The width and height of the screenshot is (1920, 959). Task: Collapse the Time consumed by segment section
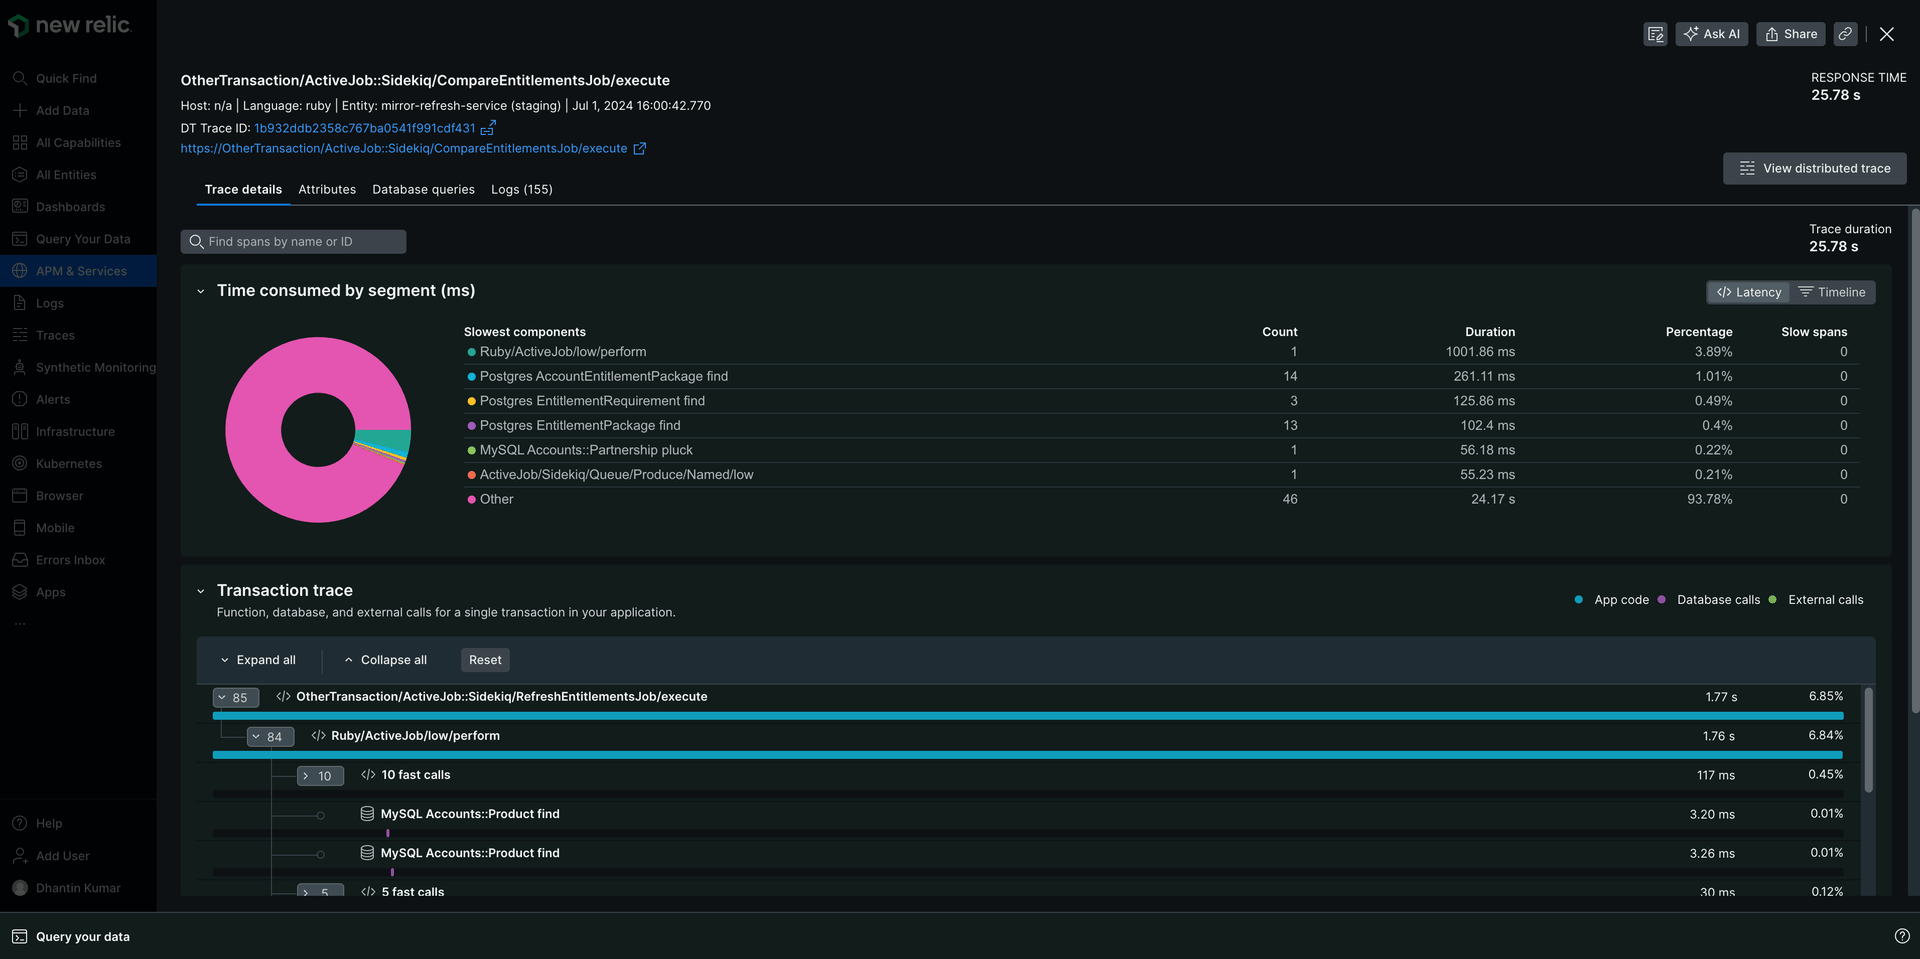tap(200, 291)
